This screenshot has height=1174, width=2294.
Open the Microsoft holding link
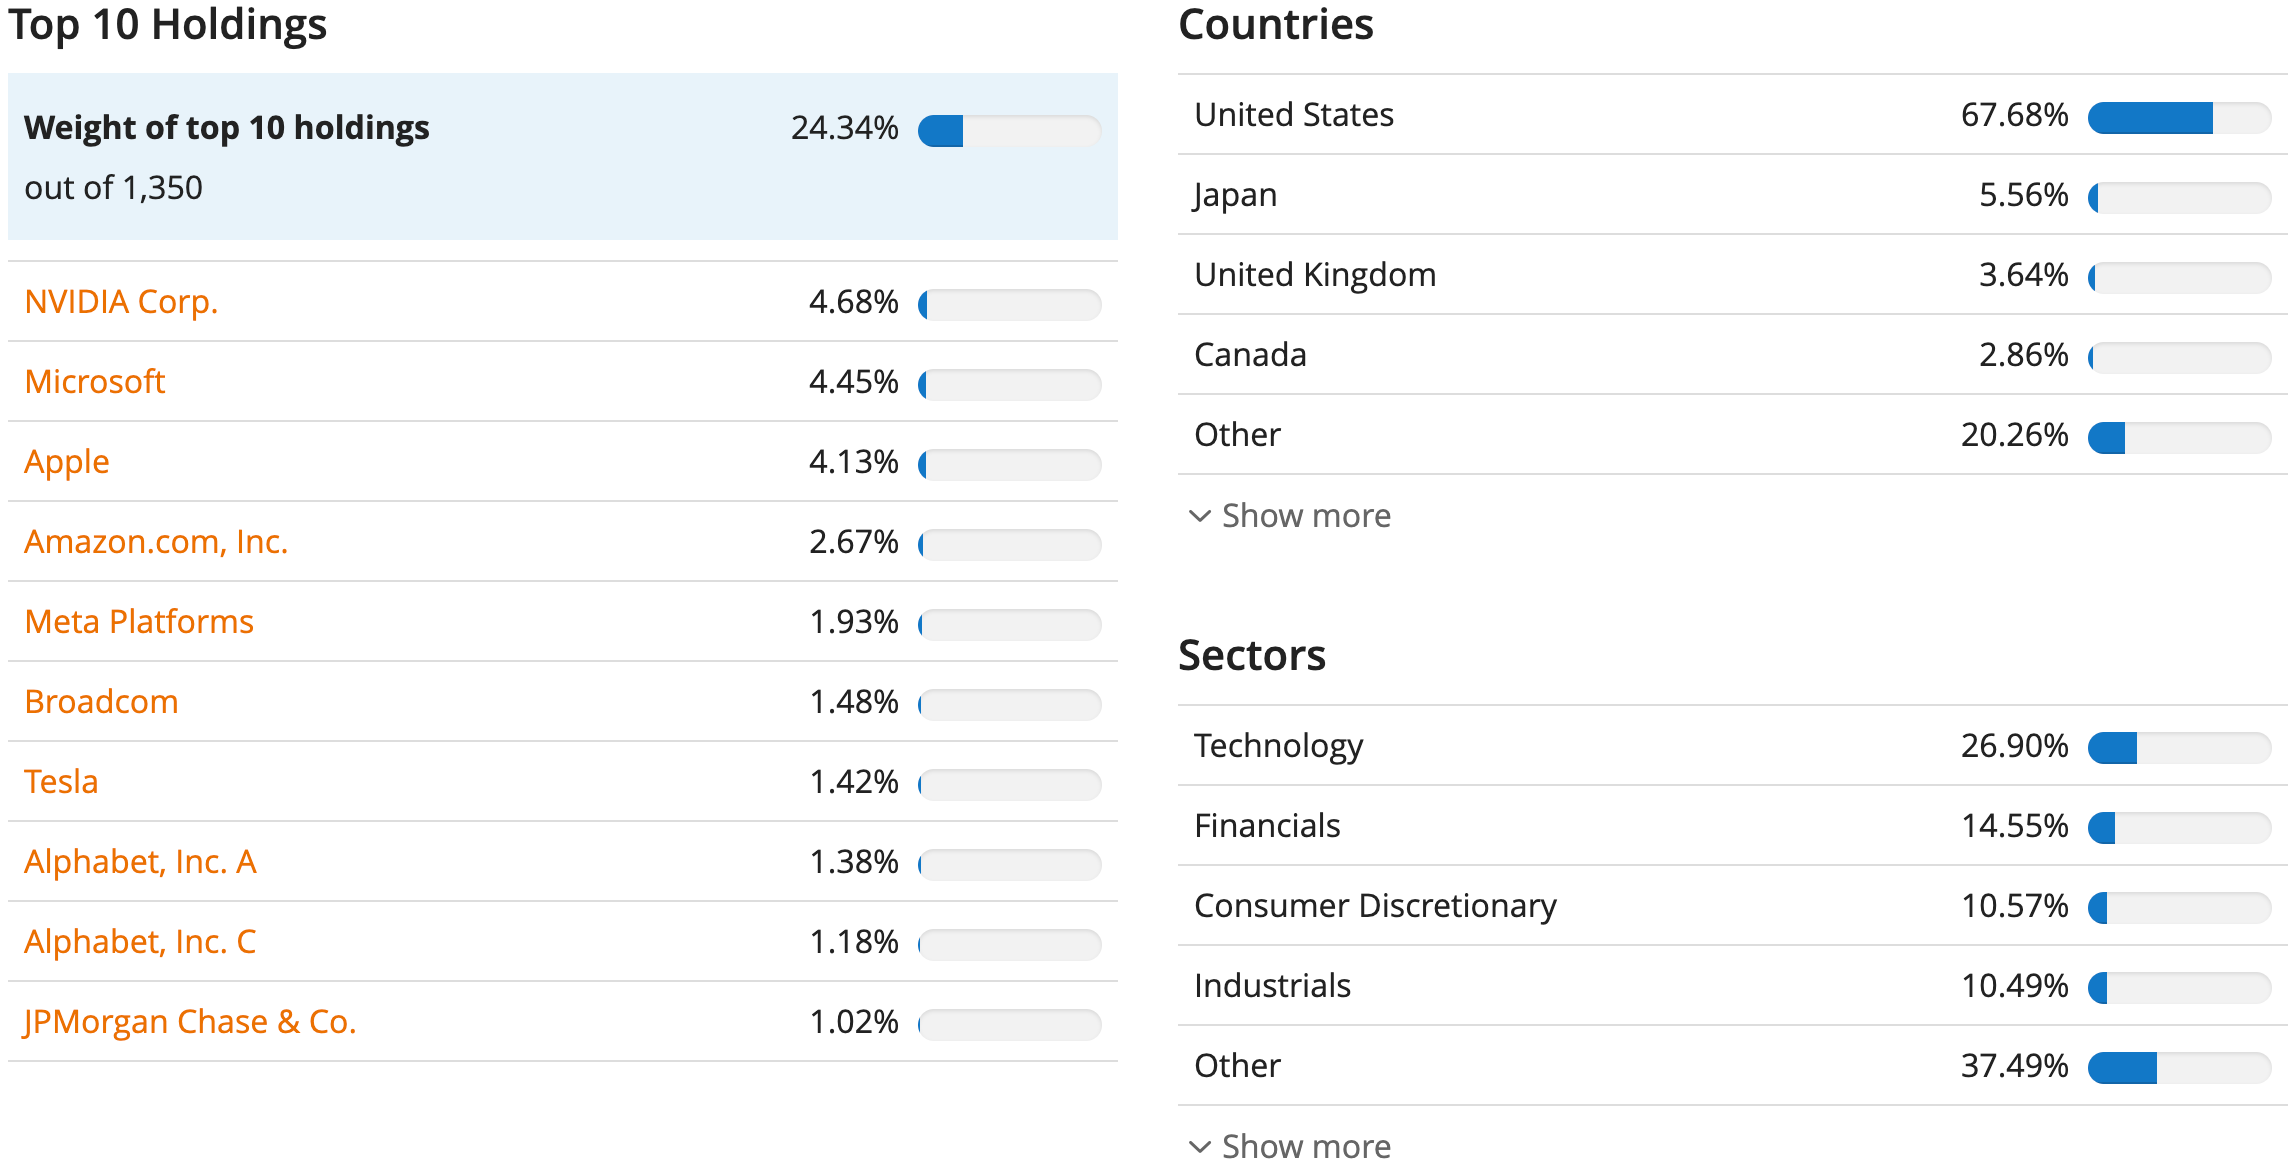pyautogui.click(x=95, y=382)
